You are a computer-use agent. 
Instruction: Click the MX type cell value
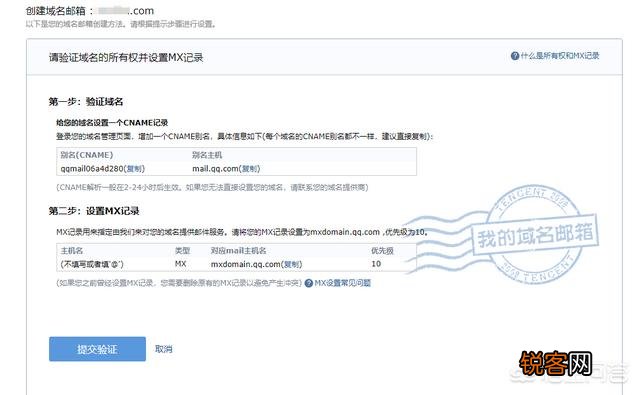pyautogui.click(x=180, y=264)
